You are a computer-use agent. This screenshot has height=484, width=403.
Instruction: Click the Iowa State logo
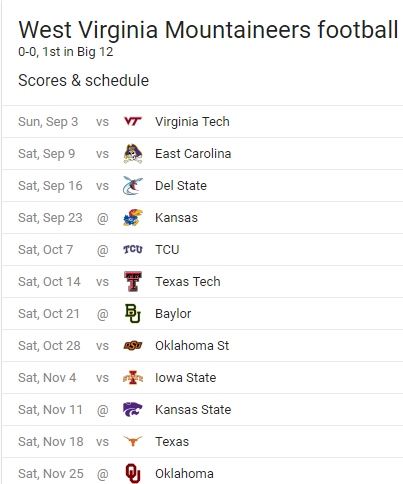[x=133, y=378]
